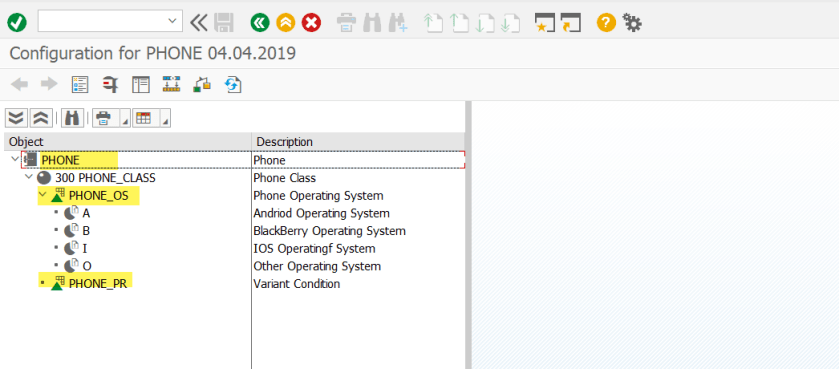This screenshot has height=369, width=839.
Task: Click 'Other Operating System' description
Action: [317, 266]
